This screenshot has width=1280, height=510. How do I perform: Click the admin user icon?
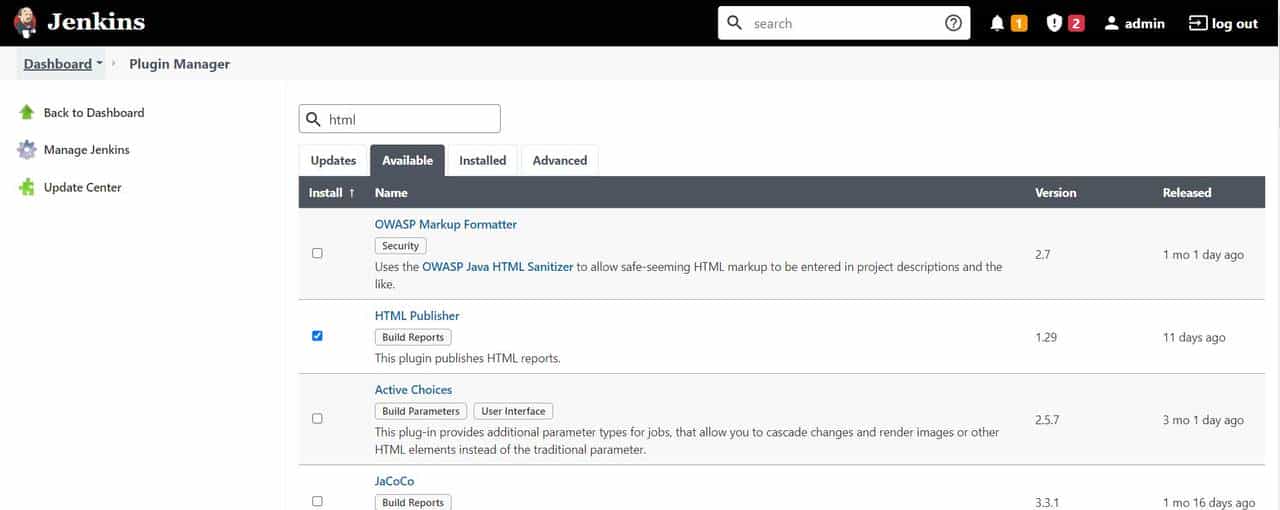point(1111,23)
